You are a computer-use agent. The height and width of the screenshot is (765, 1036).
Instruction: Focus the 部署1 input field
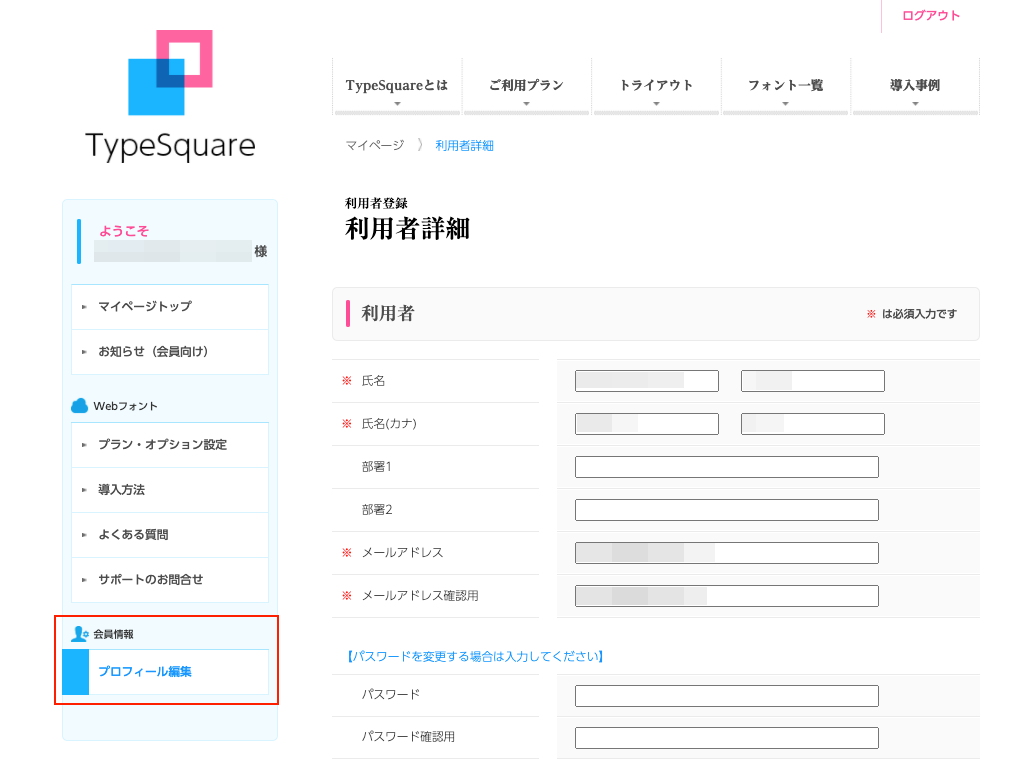(727, 467)
